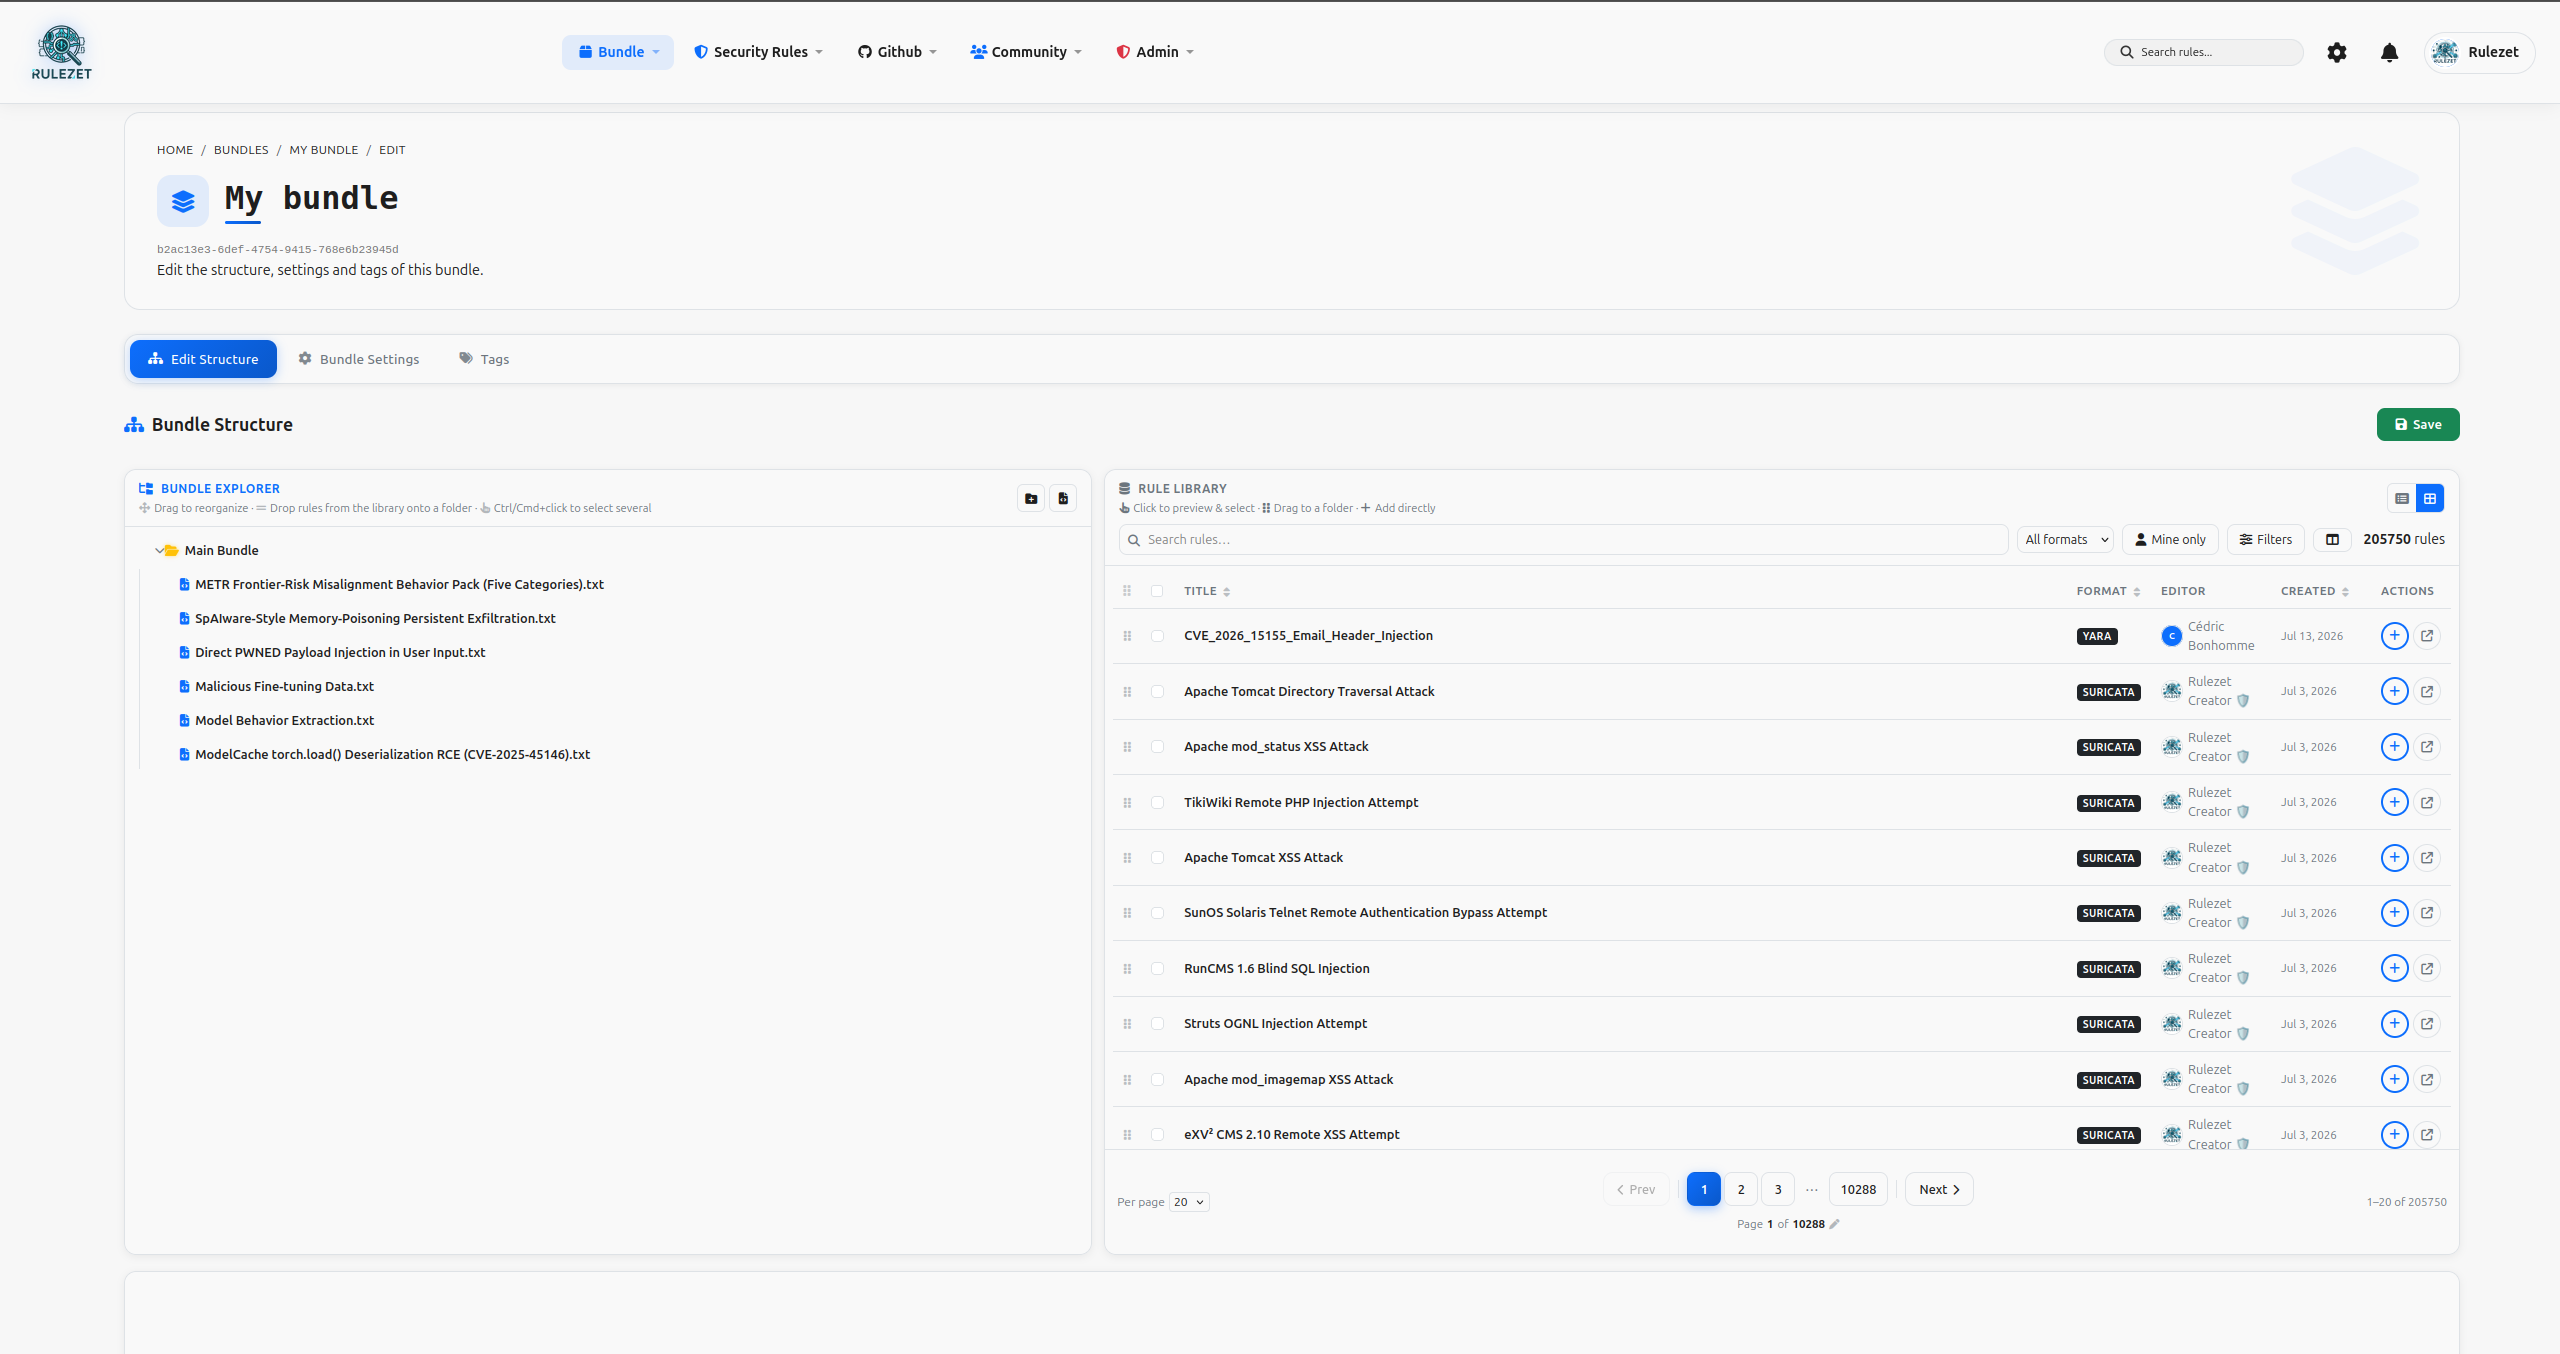Viewport: 2560px width, 1354px height.
Task: Toggle the column layout icon beside Filters
Action: pos(2332,539)
